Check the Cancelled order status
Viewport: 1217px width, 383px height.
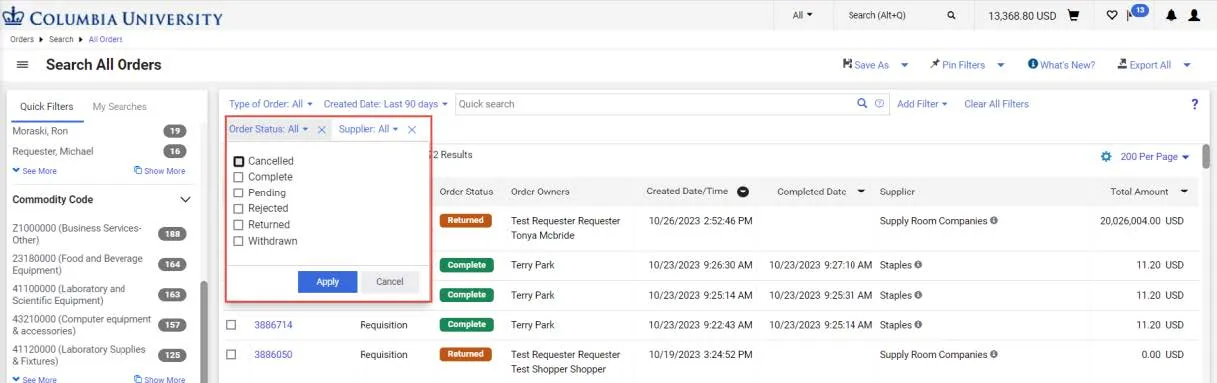pos(238,161)
